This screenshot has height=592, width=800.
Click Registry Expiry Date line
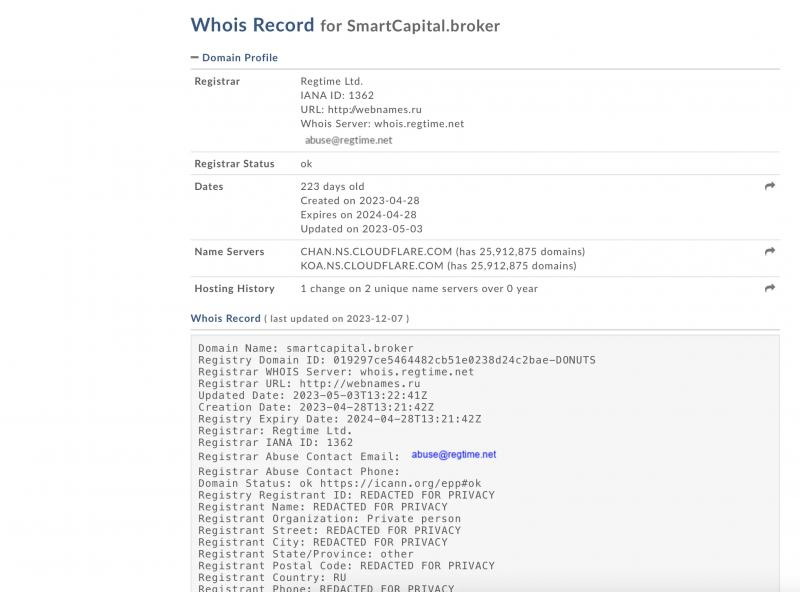pos(339,418)
